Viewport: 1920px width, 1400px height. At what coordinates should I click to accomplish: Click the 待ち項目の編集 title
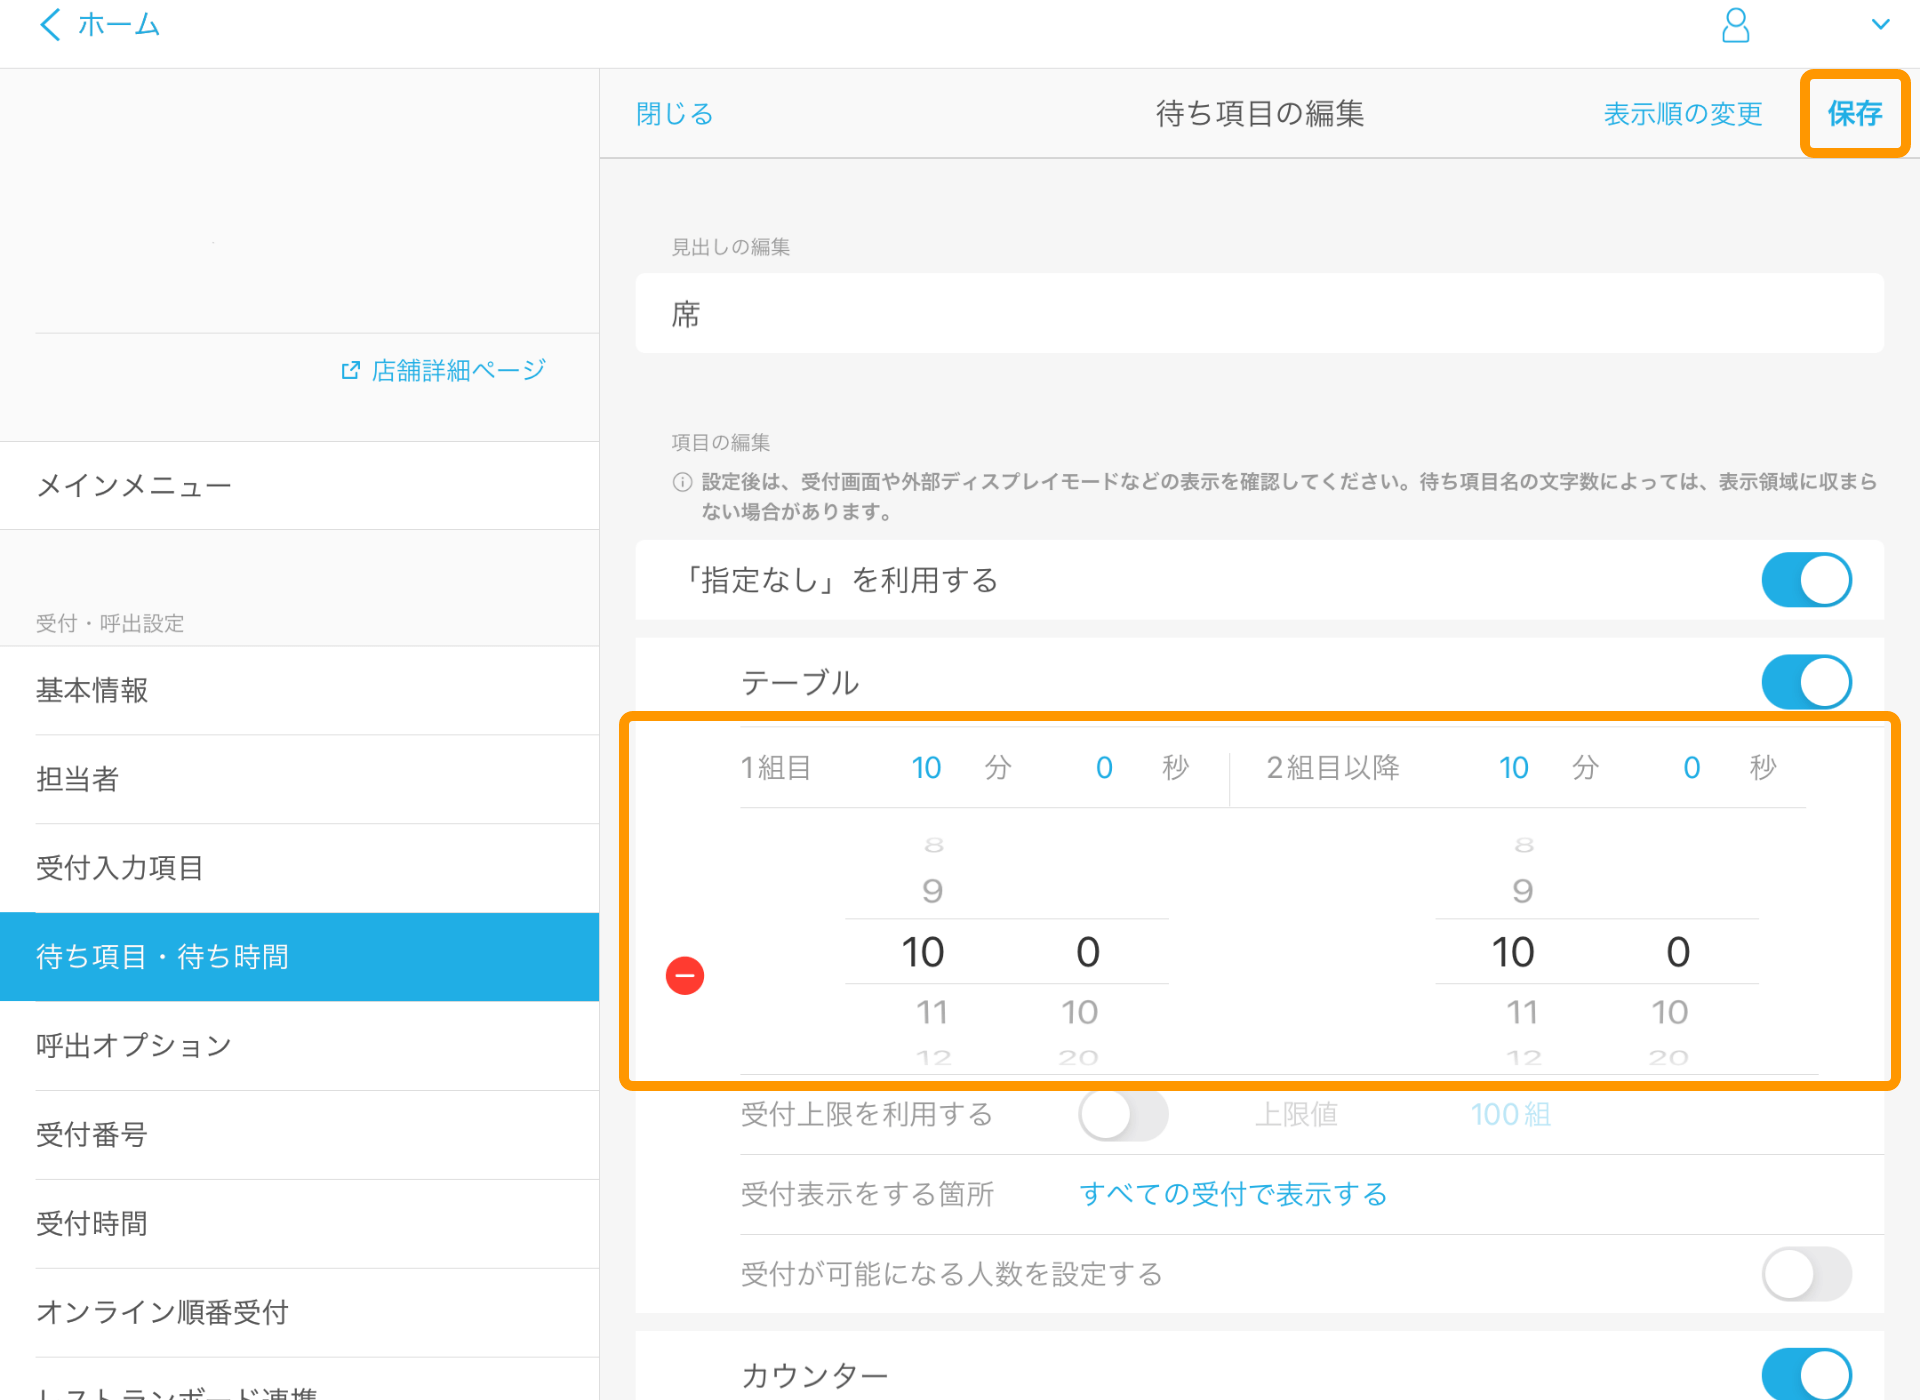[x=1259, y=114]
